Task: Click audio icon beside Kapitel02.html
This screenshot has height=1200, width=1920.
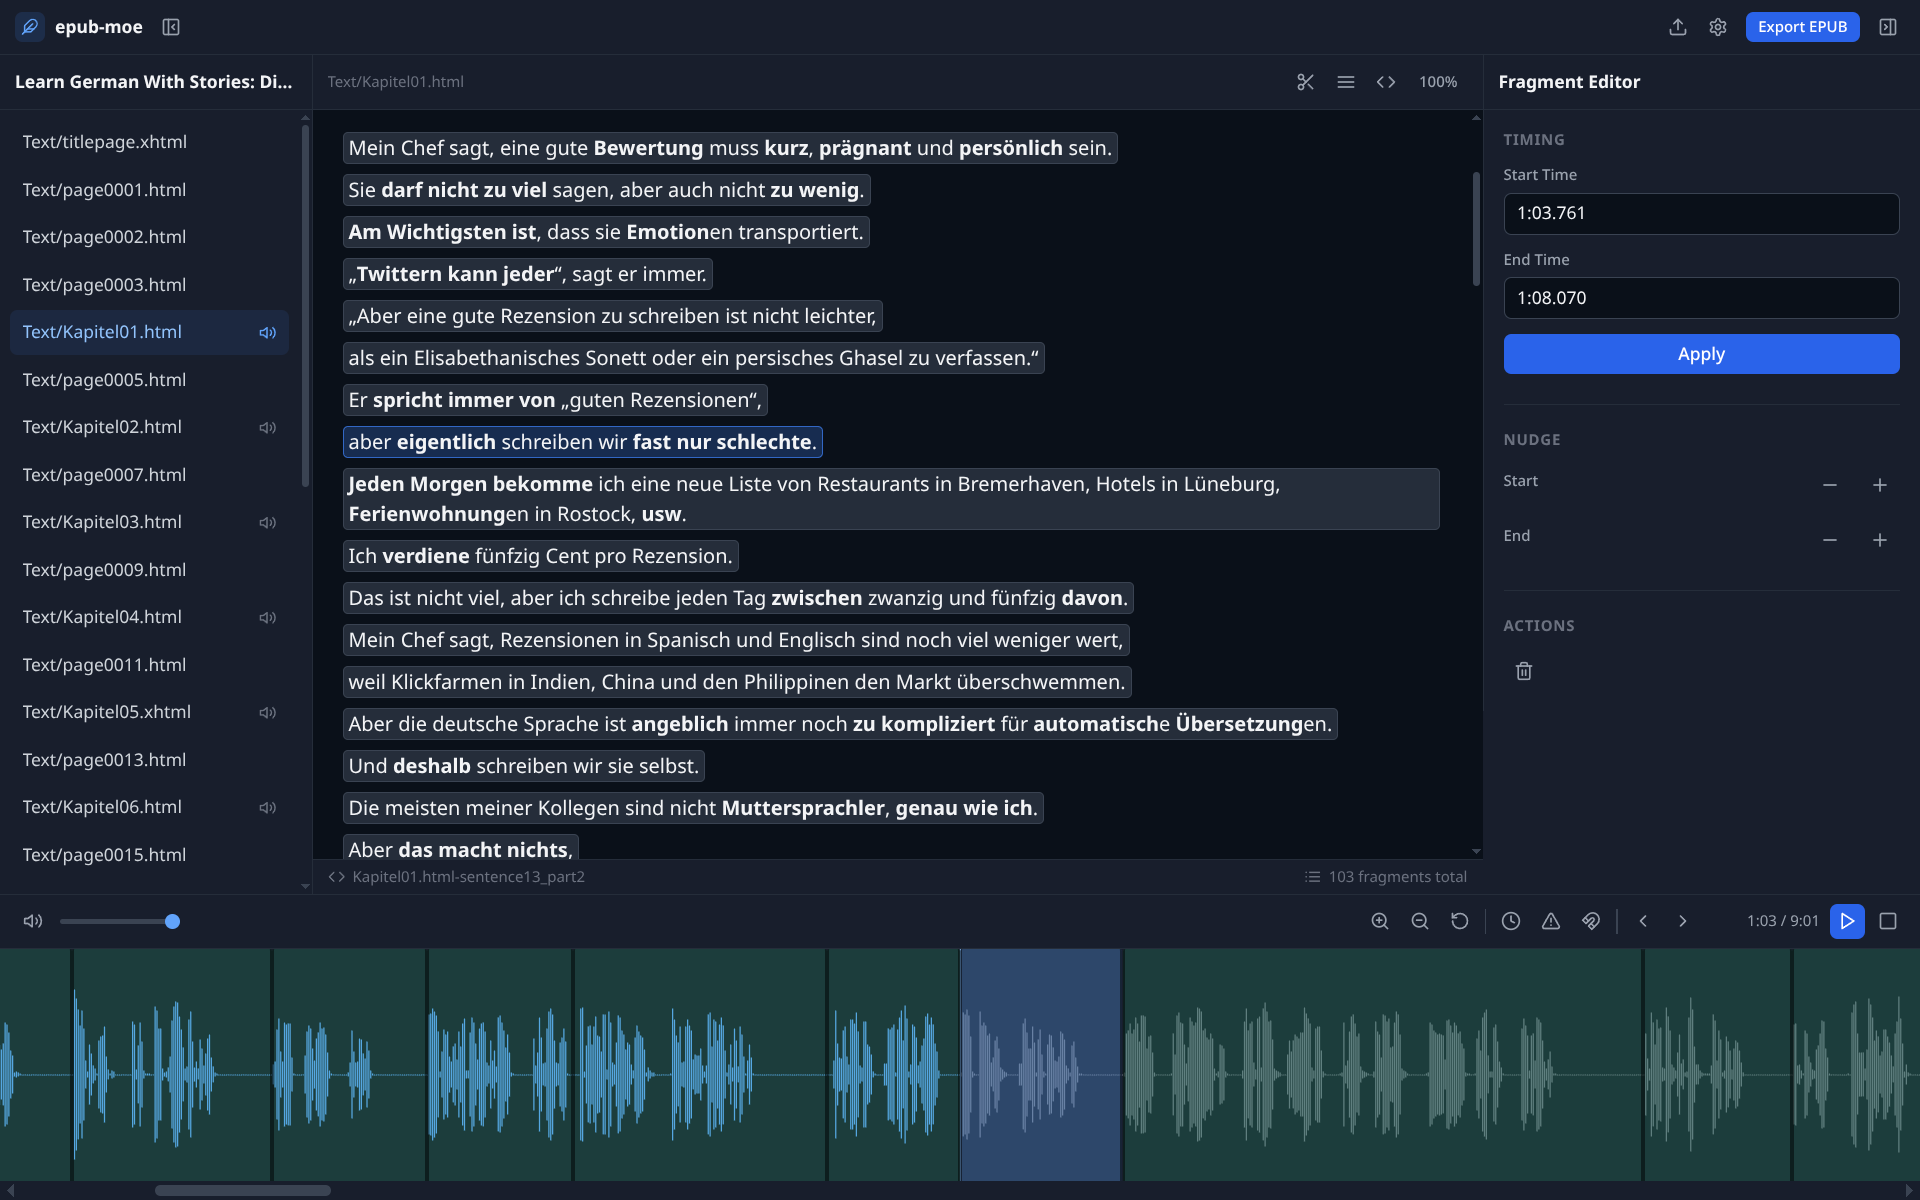Action: tap(267, 428)
